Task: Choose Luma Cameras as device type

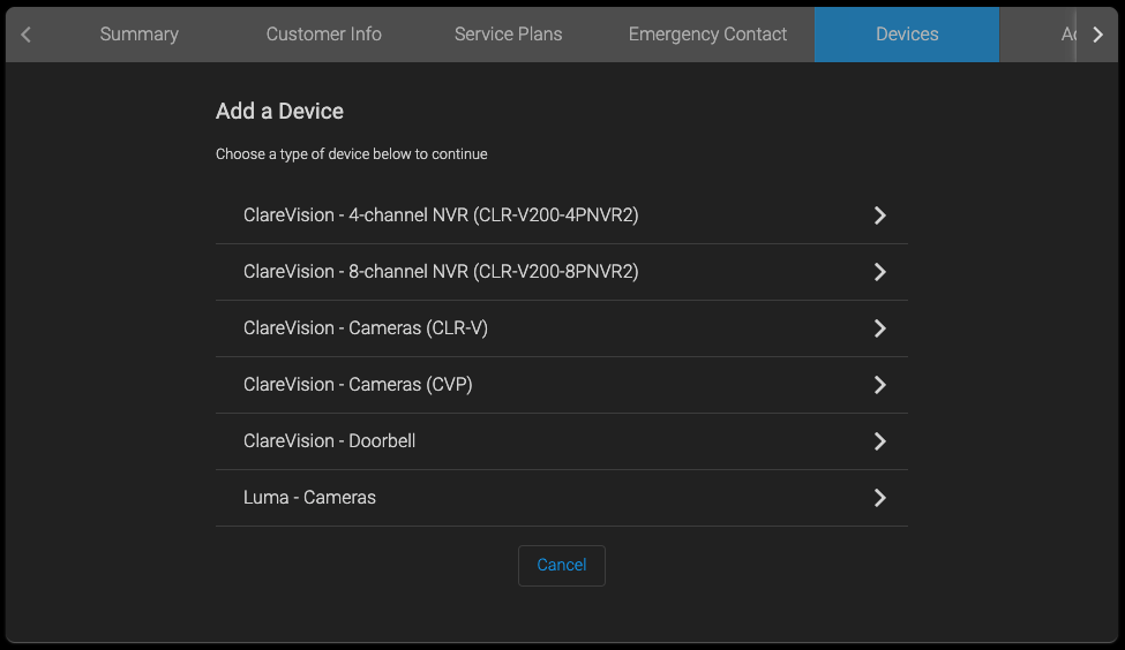Action: tap(560, 498)
